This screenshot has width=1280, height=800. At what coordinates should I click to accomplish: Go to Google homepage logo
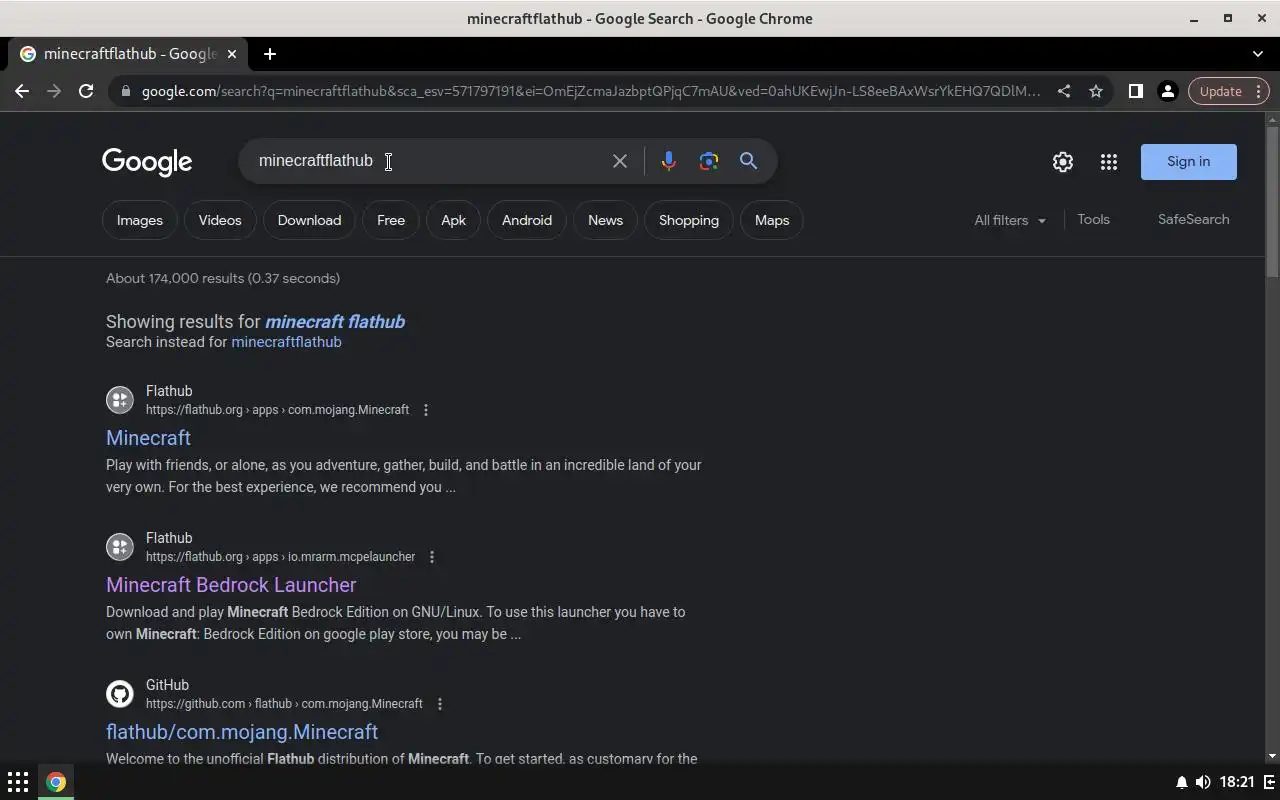click(147, 162)
